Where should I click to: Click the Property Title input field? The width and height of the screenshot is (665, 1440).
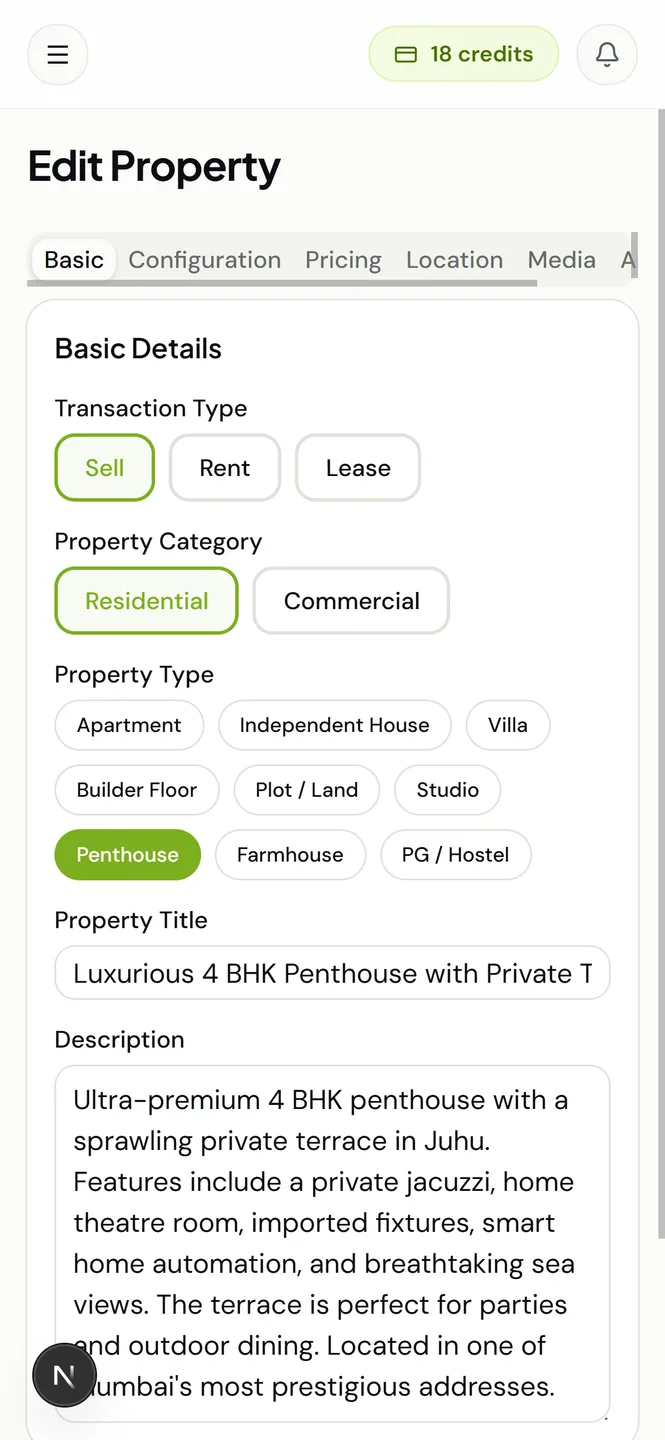[x=332, y=973]
